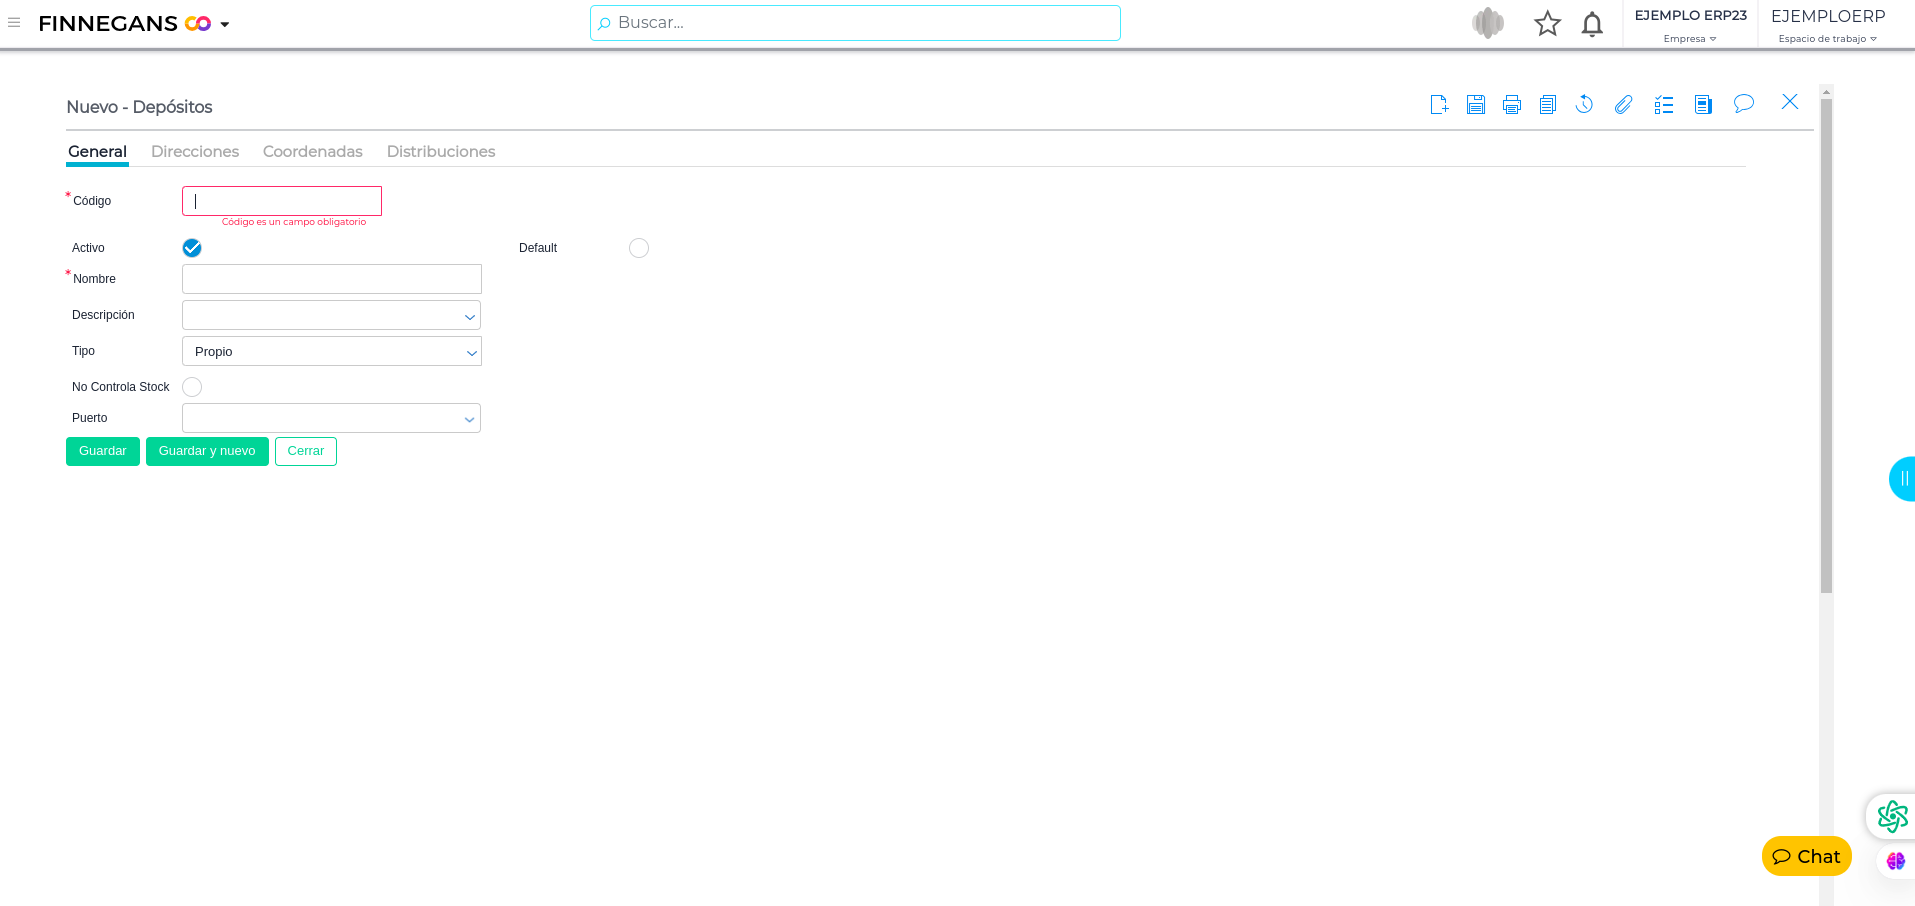Click the scrollbar up arrow
1915x906 pixels.
(x=1826, y=92)
